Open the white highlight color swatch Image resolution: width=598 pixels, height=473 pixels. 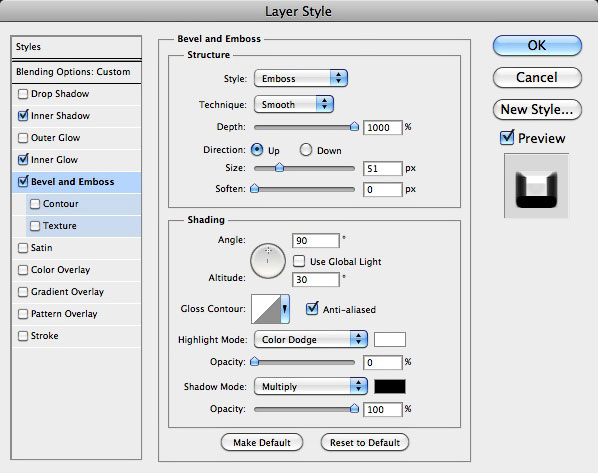(x=390, y=339)
